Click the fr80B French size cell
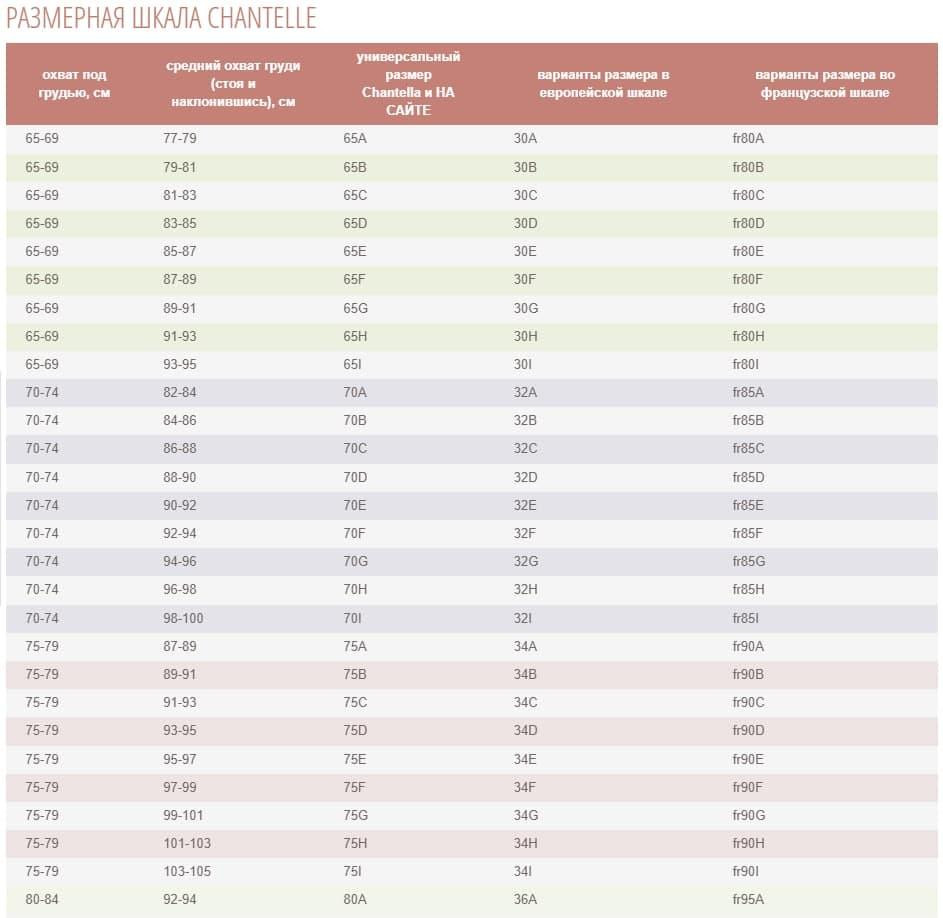The height and width of the screenshot is (918, 943). tap(748, 167)
